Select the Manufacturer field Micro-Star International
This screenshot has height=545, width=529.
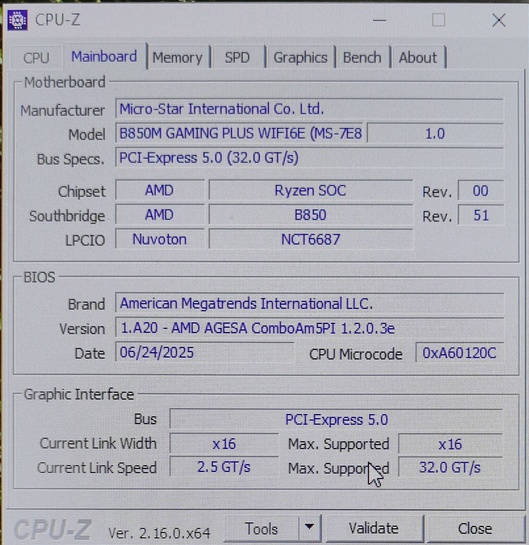(309, 109)
